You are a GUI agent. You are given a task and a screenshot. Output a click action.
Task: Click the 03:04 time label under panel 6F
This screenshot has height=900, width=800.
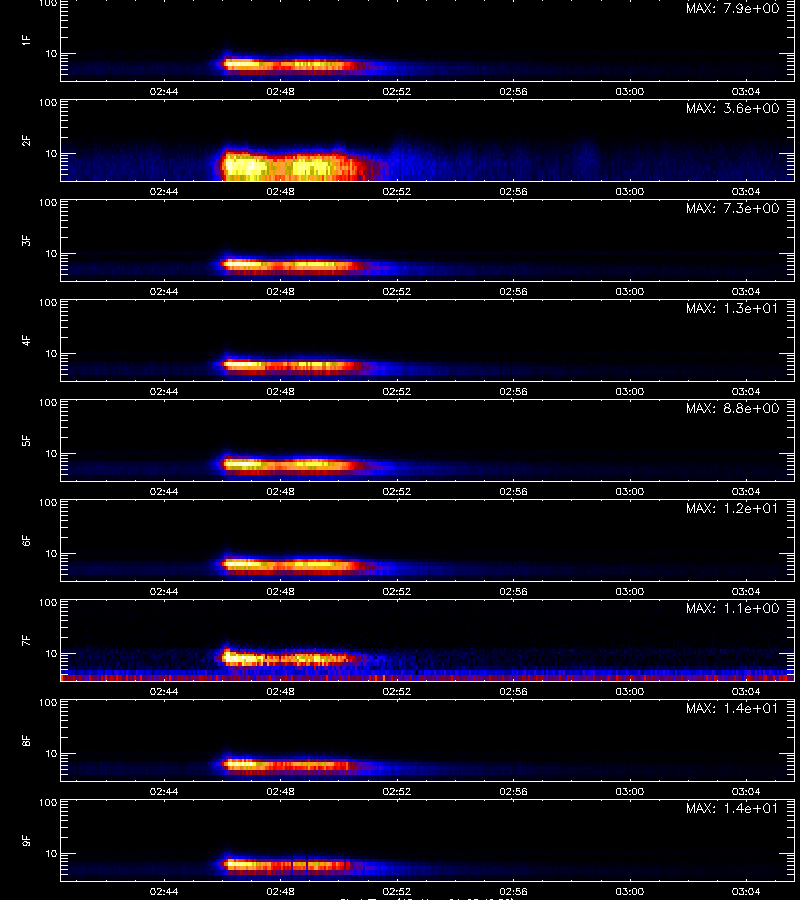click(745, 591)
